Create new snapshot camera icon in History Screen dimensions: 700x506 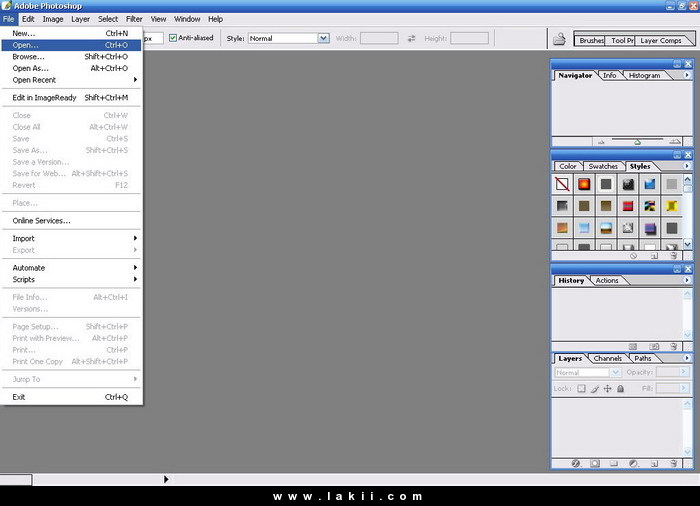coord(654,347)
